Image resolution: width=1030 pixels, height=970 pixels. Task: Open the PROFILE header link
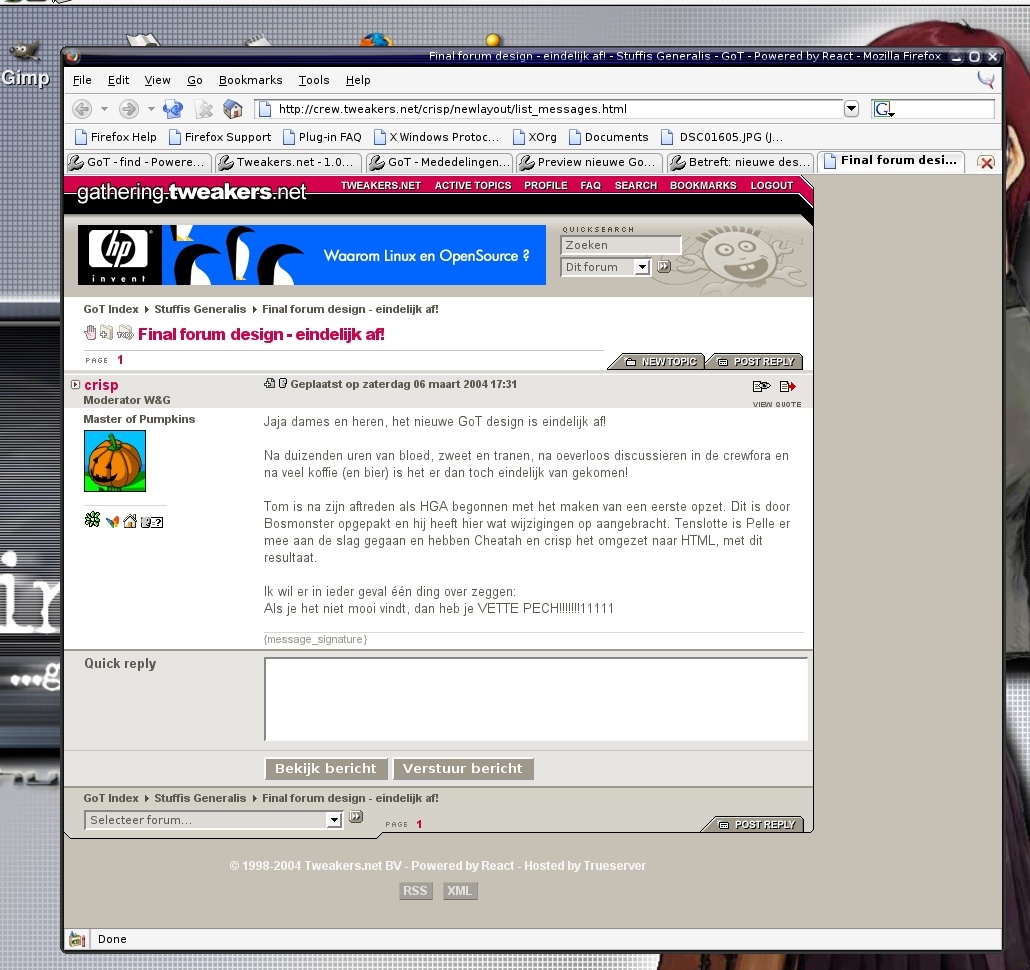pyautogui.click(x=545, y=186)
